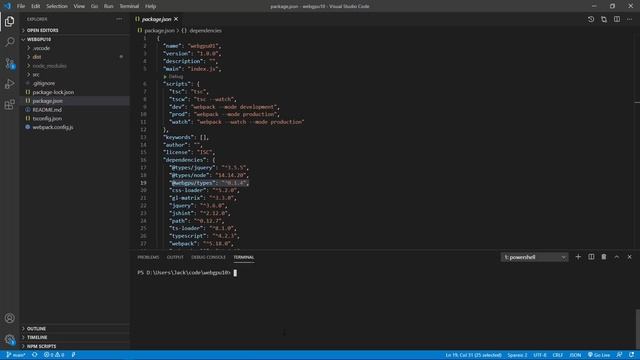Open .gitignore file in explorer
Viewport: 640px width, 360px height.
click(44, 83)
